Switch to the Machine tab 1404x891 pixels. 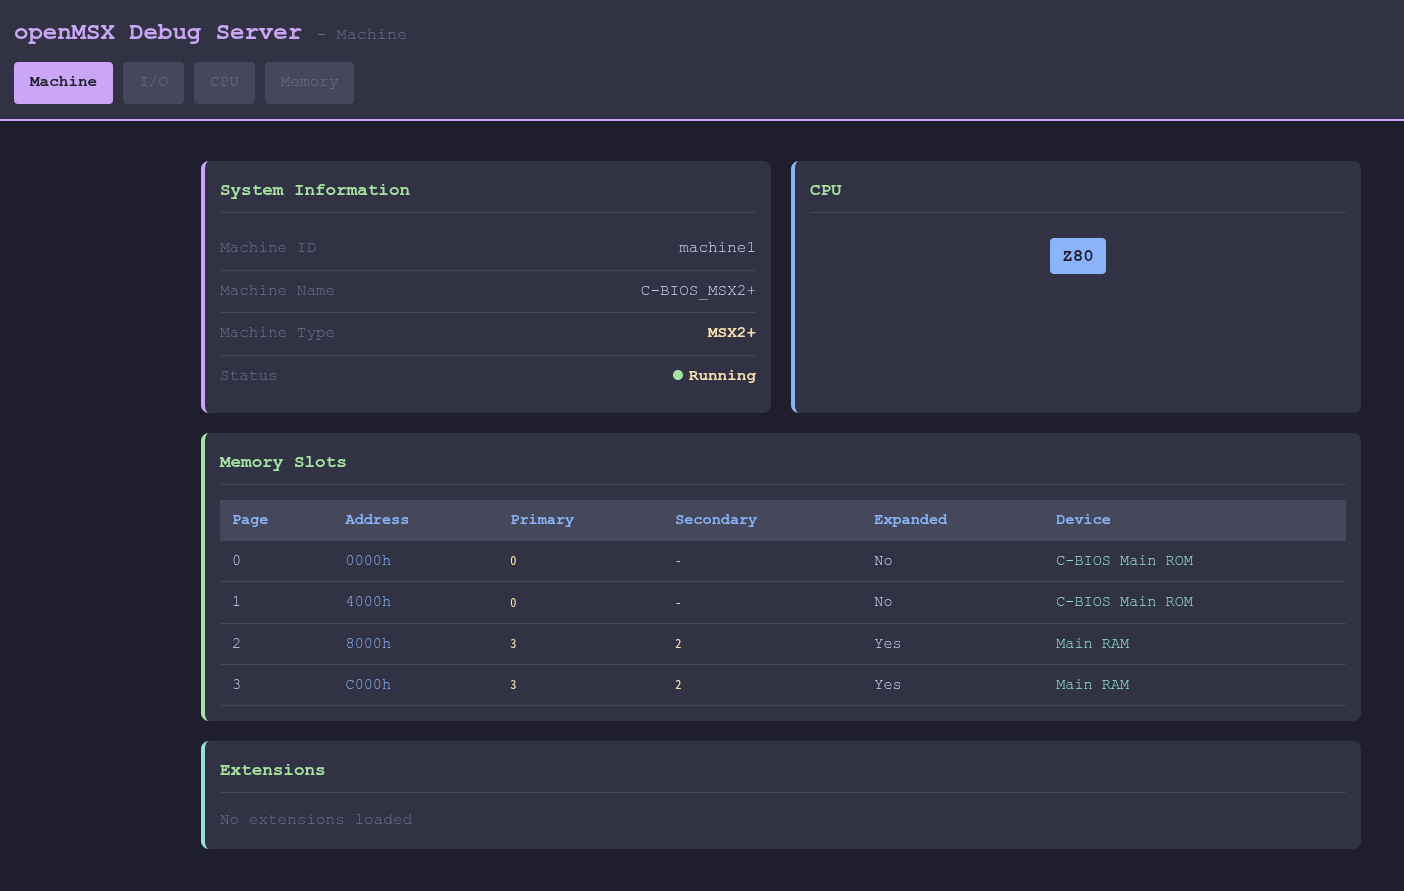63,82
